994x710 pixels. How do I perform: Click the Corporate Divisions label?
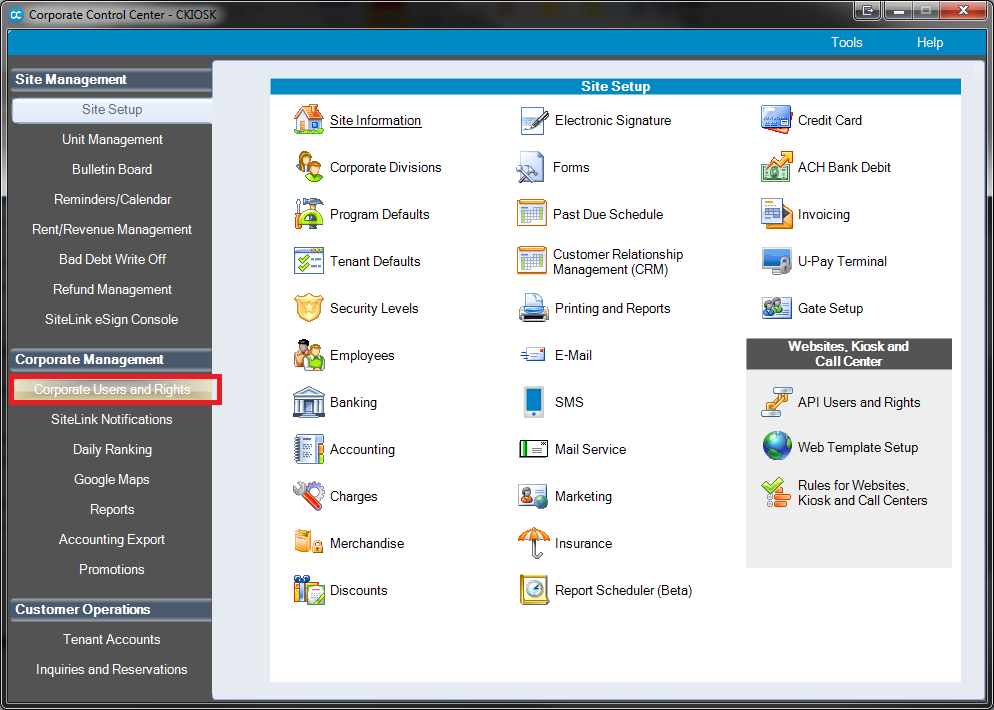click(x=385, y=167)
